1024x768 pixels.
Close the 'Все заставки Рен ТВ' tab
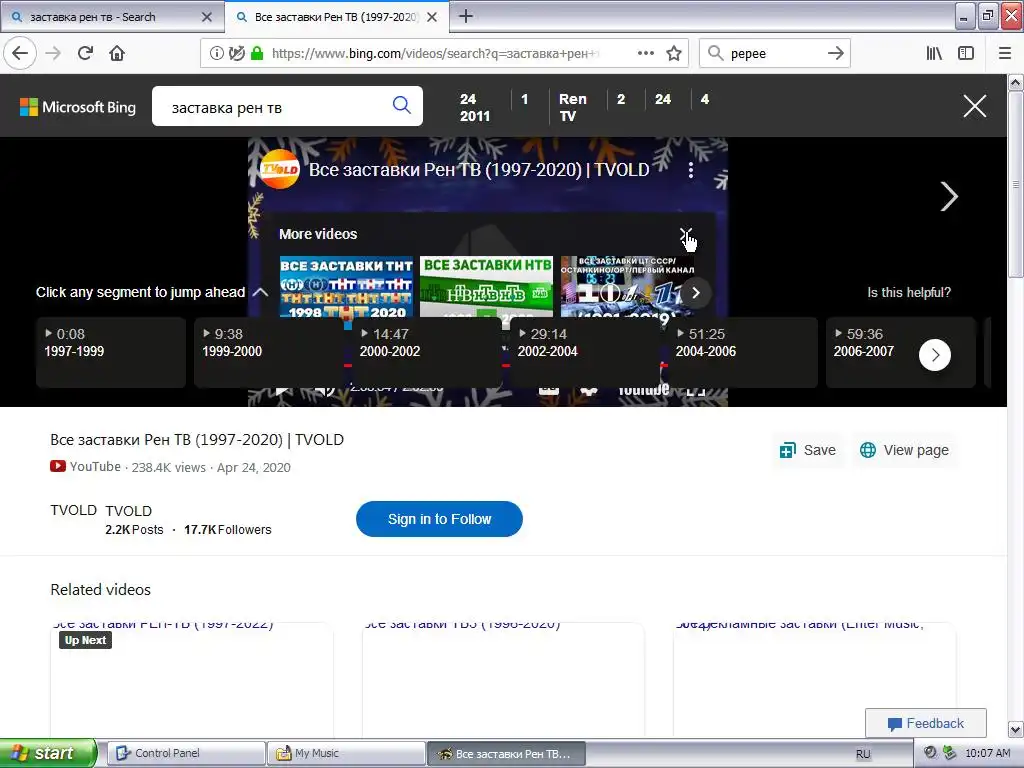432,17
